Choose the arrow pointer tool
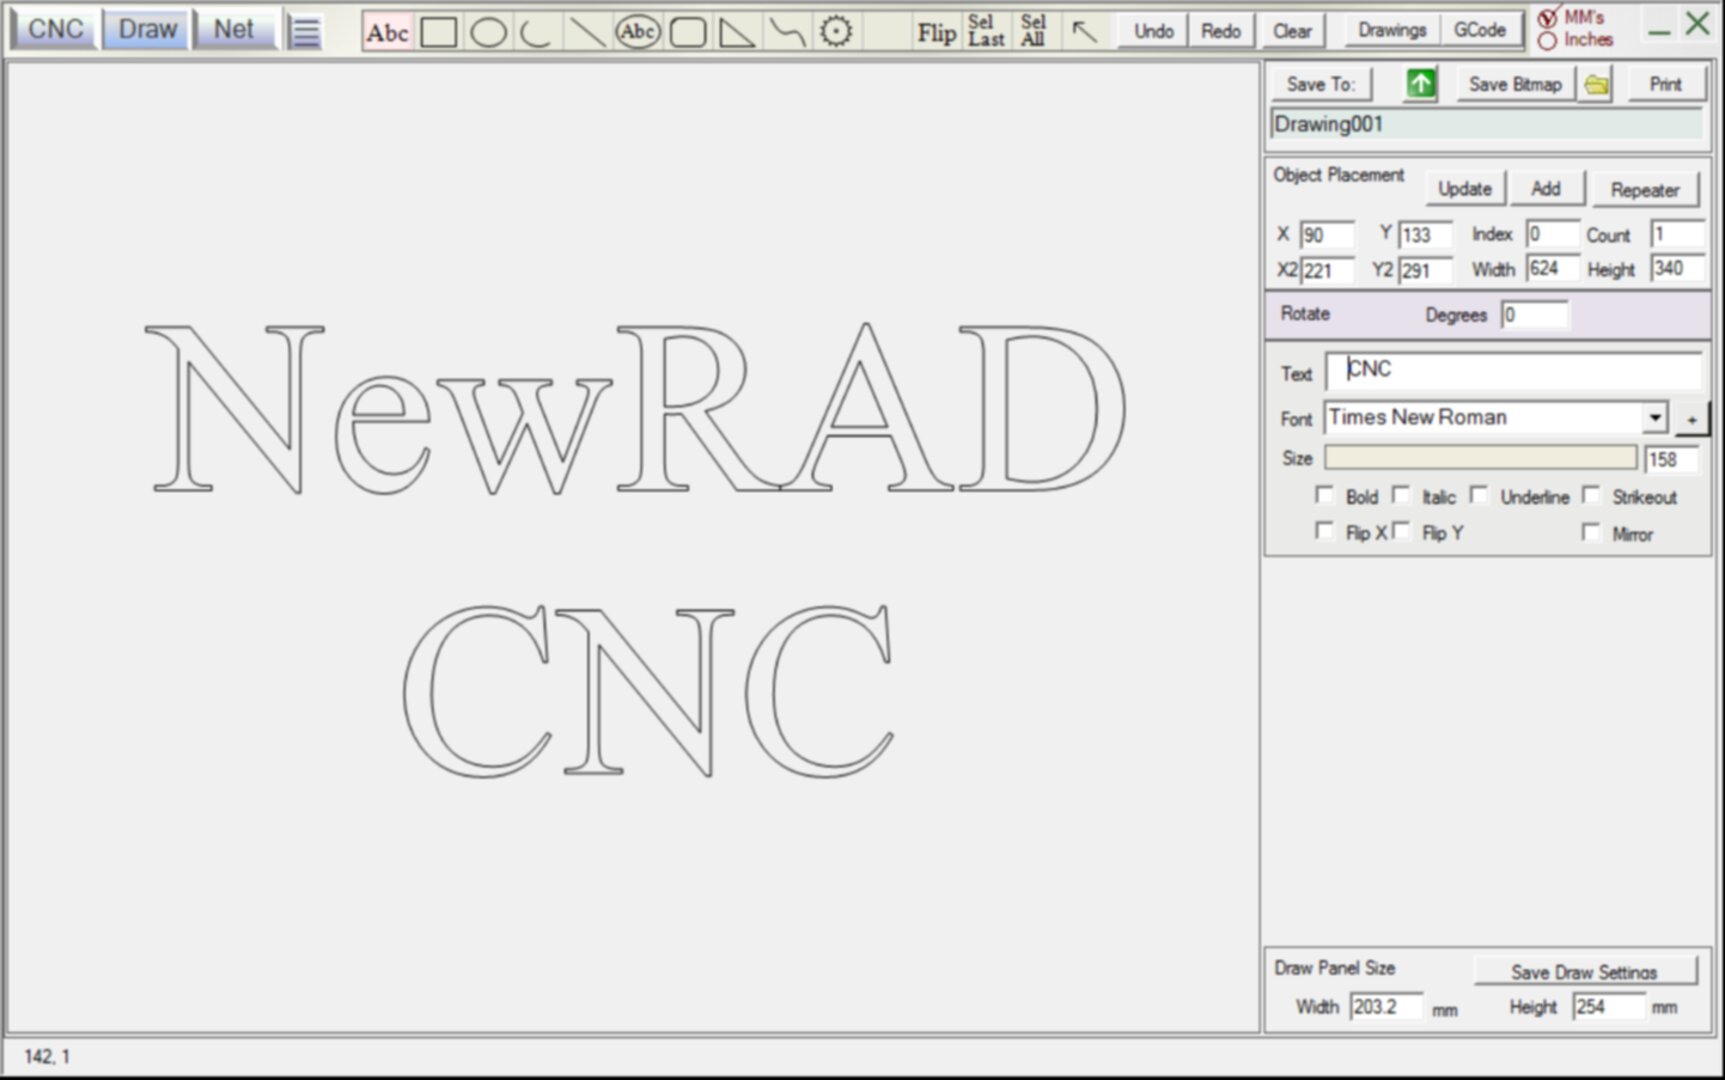The height and width of the screenshot is (1080, 1725). pyautogui.click(x=1084, y=33)
